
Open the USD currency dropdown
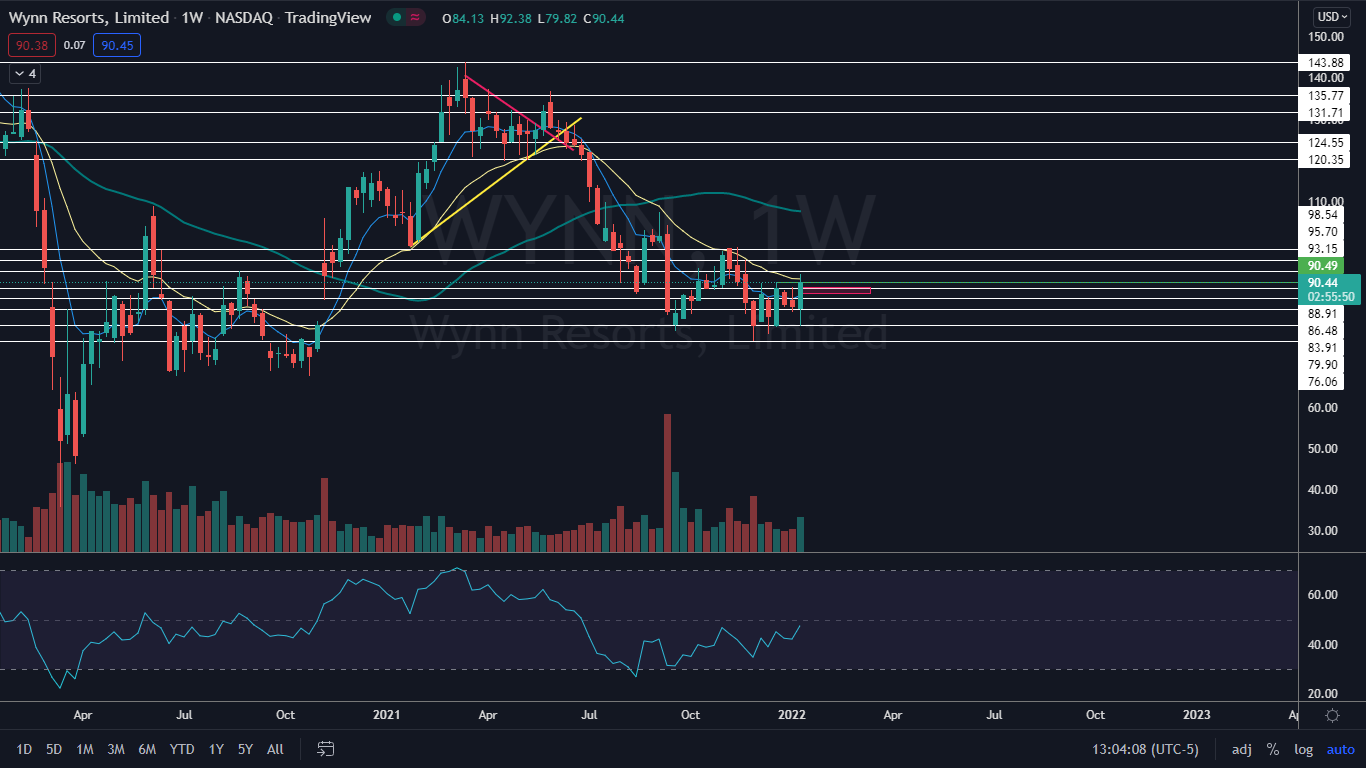(1331, 16)
